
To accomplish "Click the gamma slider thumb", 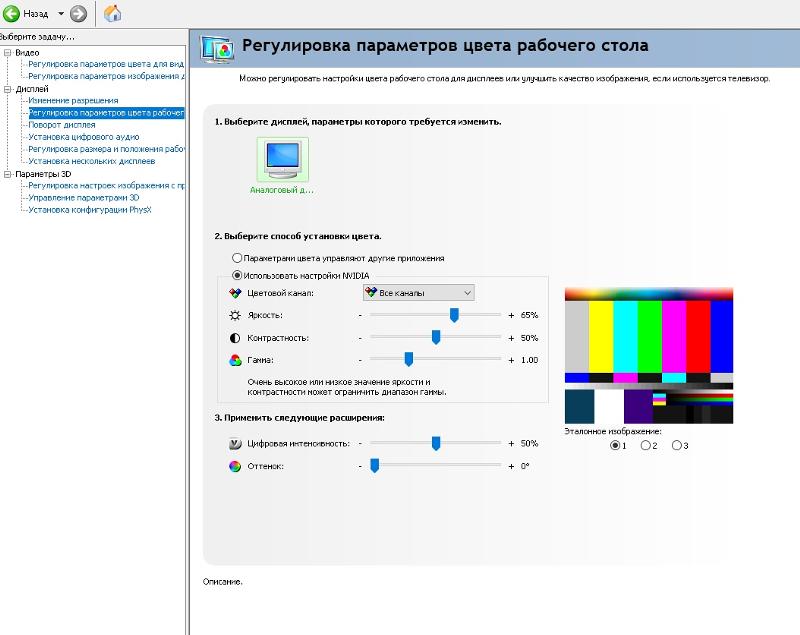I will tap(409, 360).
